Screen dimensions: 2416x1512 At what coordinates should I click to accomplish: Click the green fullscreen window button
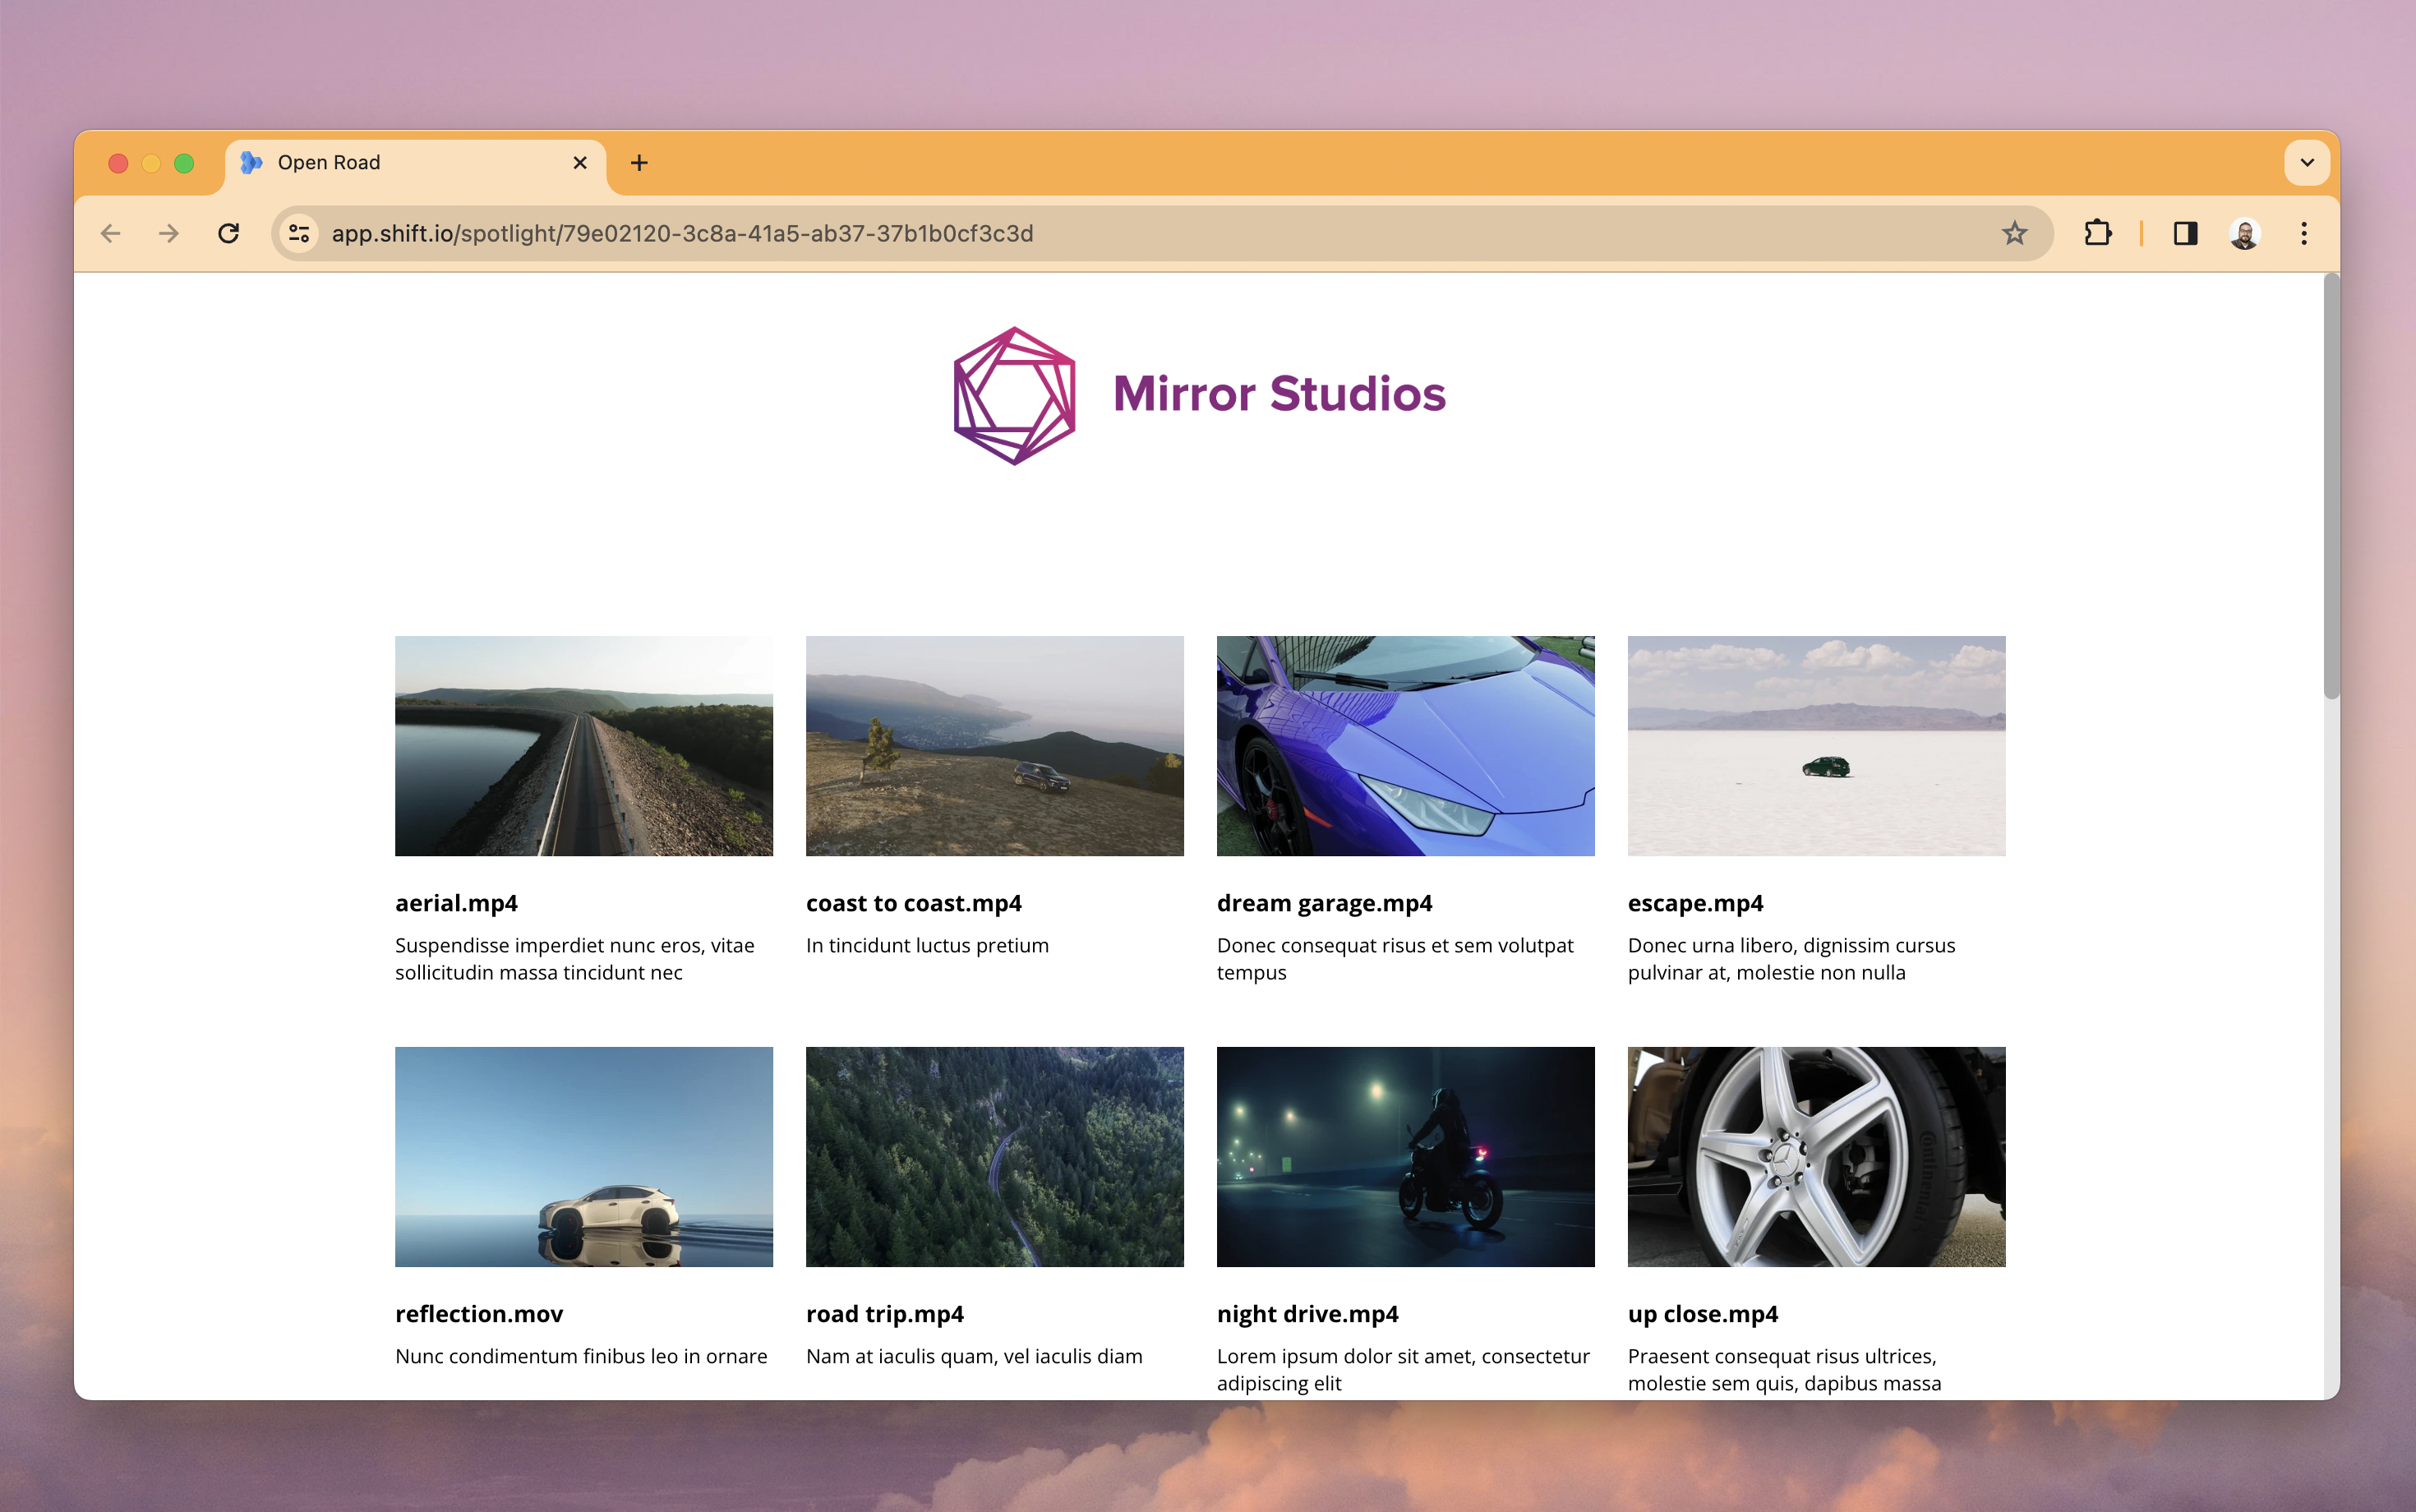click(x=184, y=163)
